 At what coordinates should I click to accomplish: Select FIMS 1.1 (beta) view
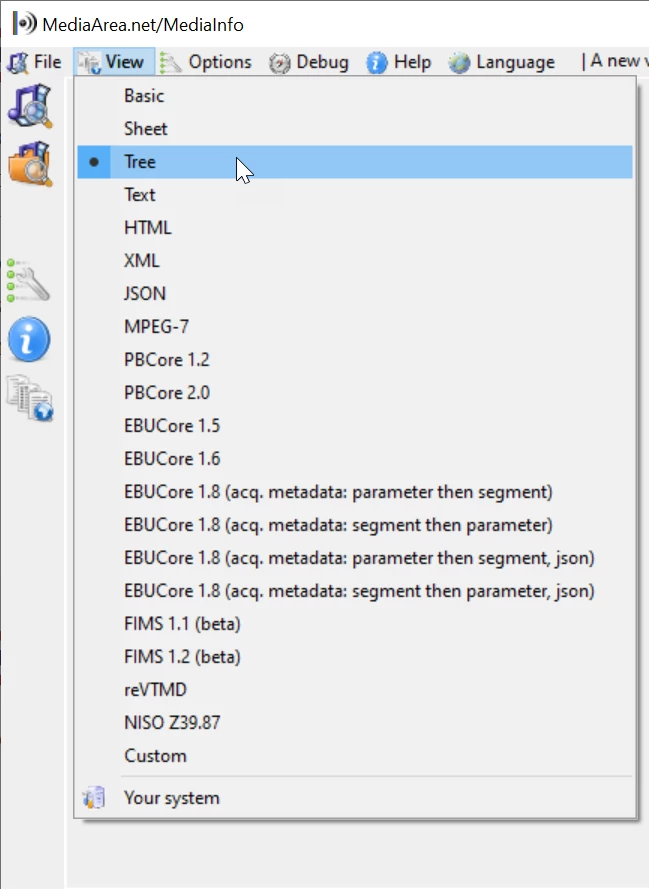tap(355, 624)
